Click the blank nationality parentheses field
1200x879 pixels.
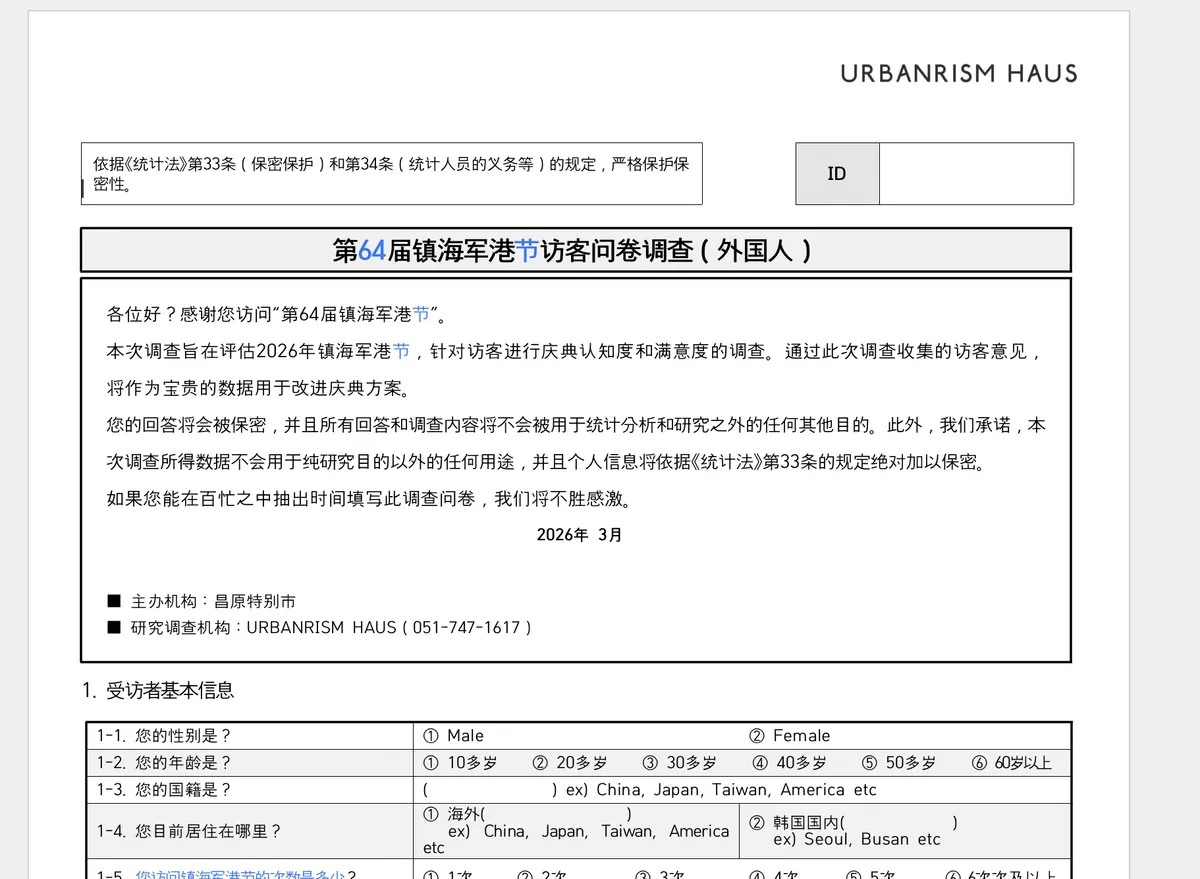[x=490, y=789]
